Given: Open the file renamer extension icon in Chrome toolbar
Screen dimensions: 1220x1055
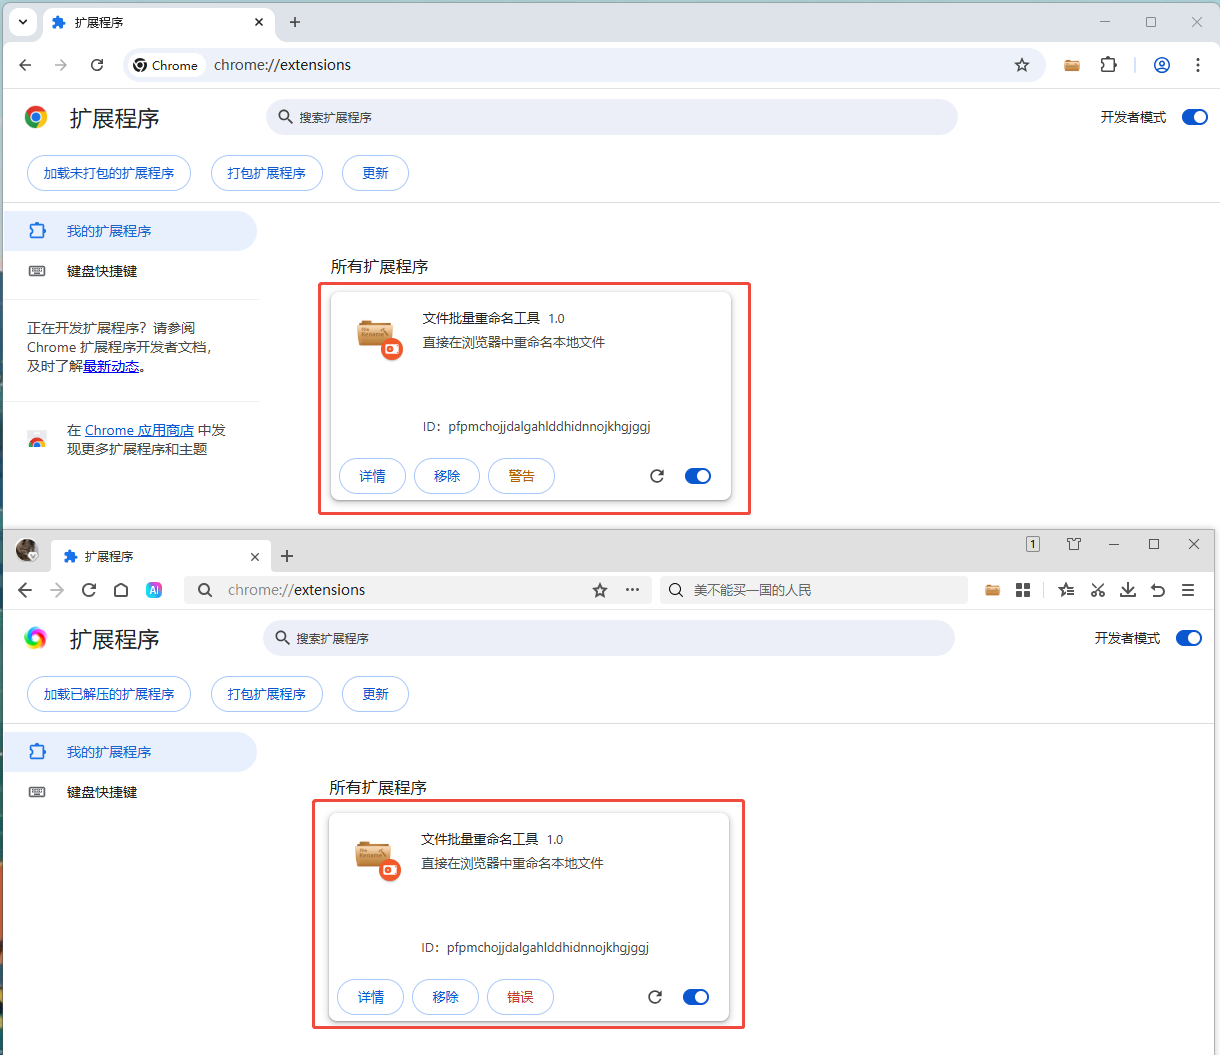Looking at the screenshot, I should click(1072, 65).
